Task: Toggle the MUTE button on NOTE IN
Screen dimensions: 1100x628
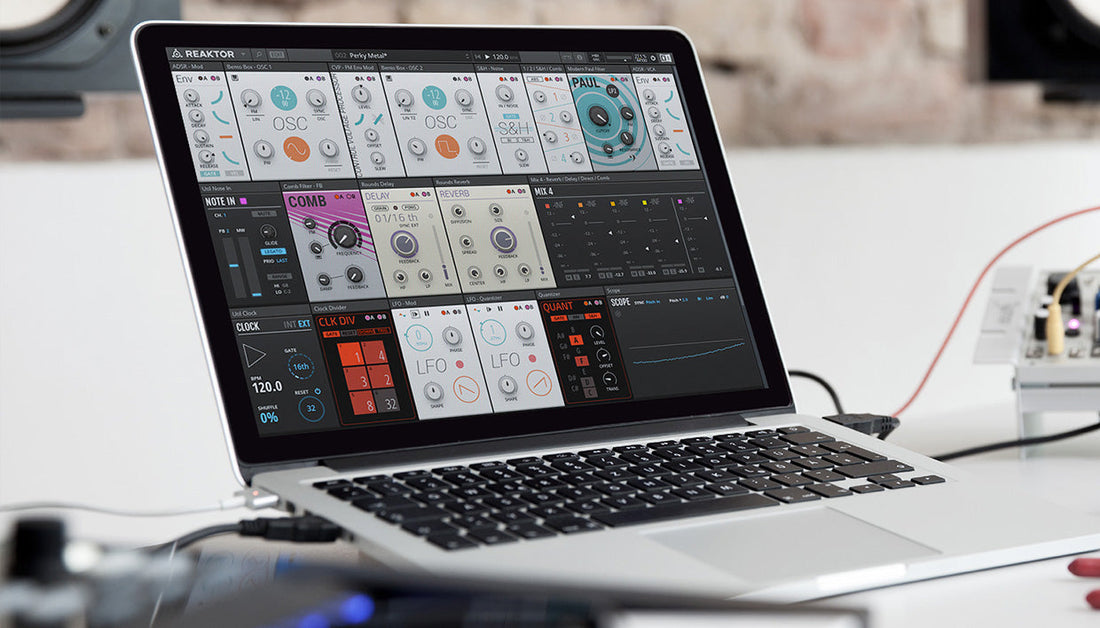Action: pyautogui.click(x=264, y=214)
